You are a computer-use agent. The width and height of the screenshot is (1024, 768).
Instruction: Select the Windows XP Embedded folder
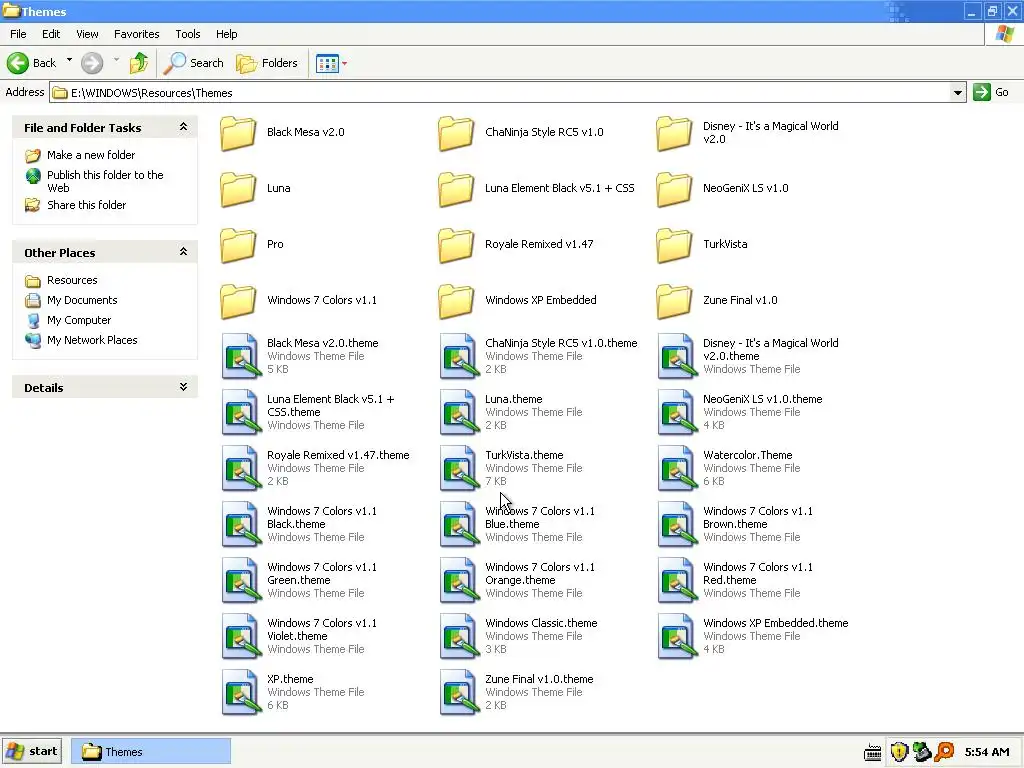coord(517,302)
